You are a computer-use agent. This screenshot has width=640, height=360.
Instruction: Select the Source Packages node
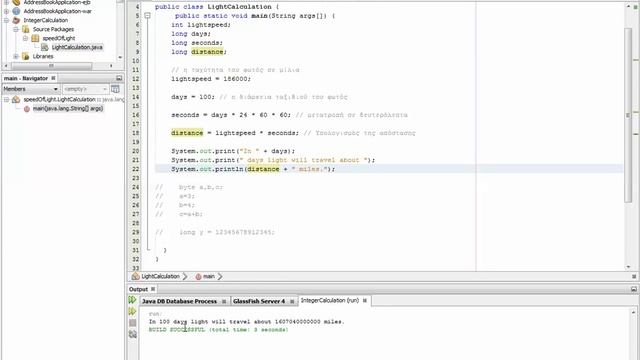tap(53, 29)
